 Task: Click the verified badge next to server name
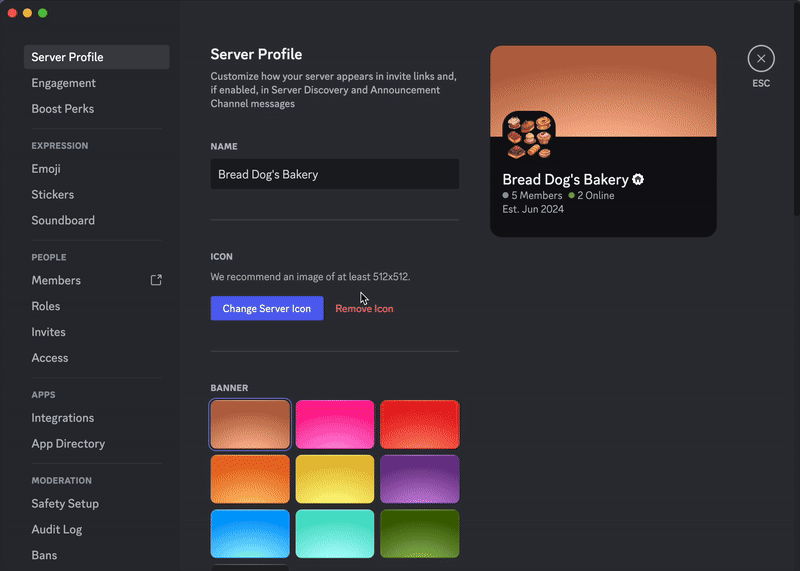coord(638,180)
